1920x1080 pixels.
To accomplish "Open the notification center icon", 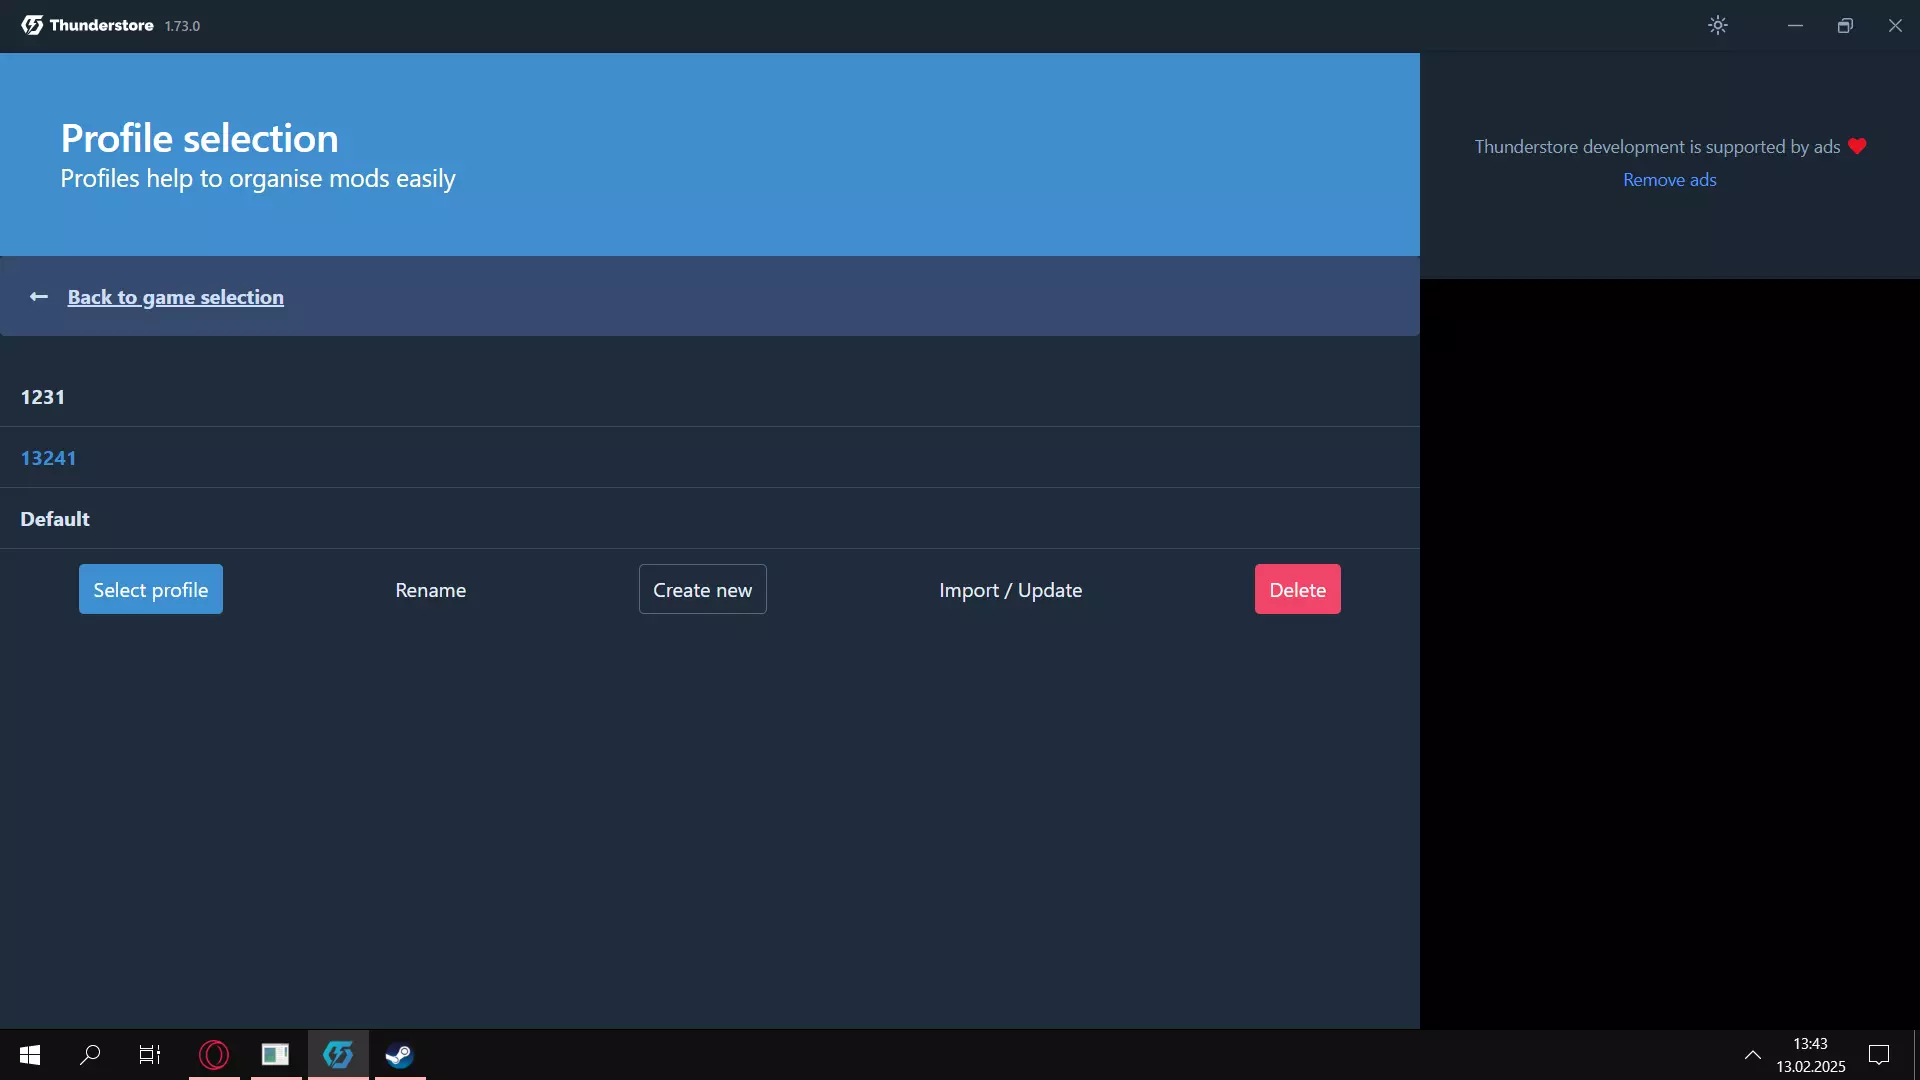I will click(1878, 1055).
